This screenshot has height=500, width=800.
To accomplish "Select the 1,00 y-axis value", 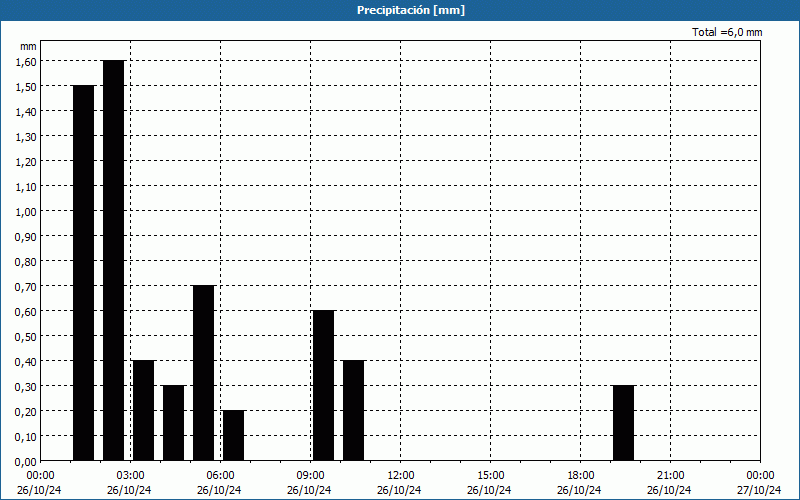I will tap(26, 212).
